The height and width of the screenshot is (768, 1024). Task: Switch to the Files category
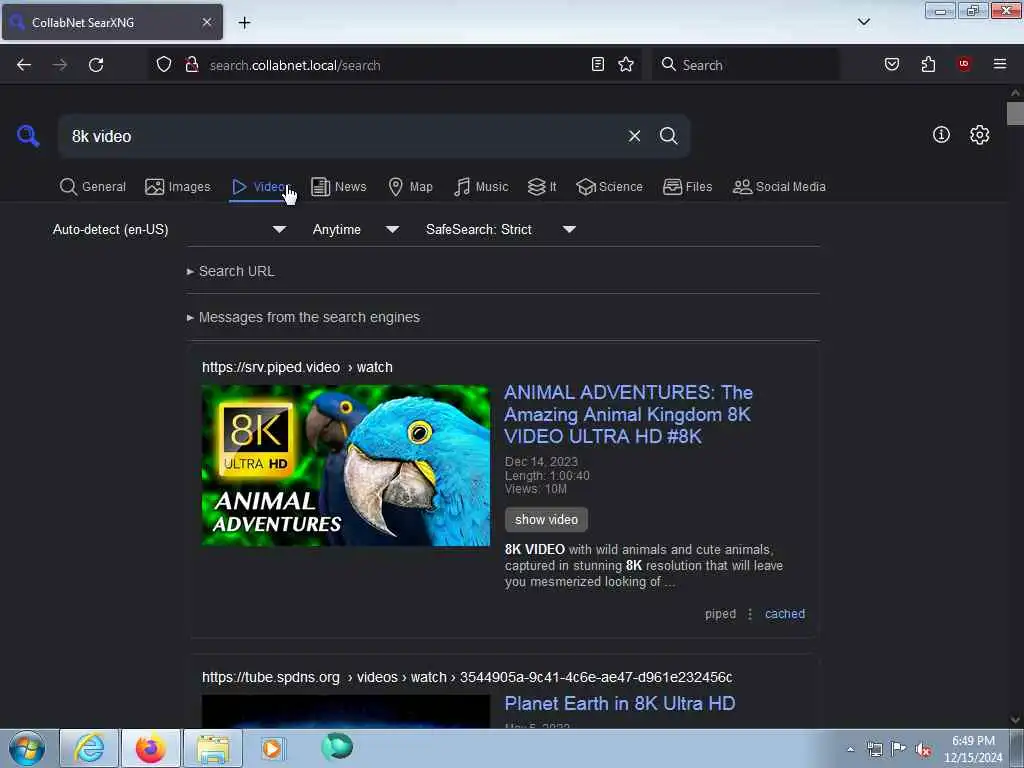[687, 187]
